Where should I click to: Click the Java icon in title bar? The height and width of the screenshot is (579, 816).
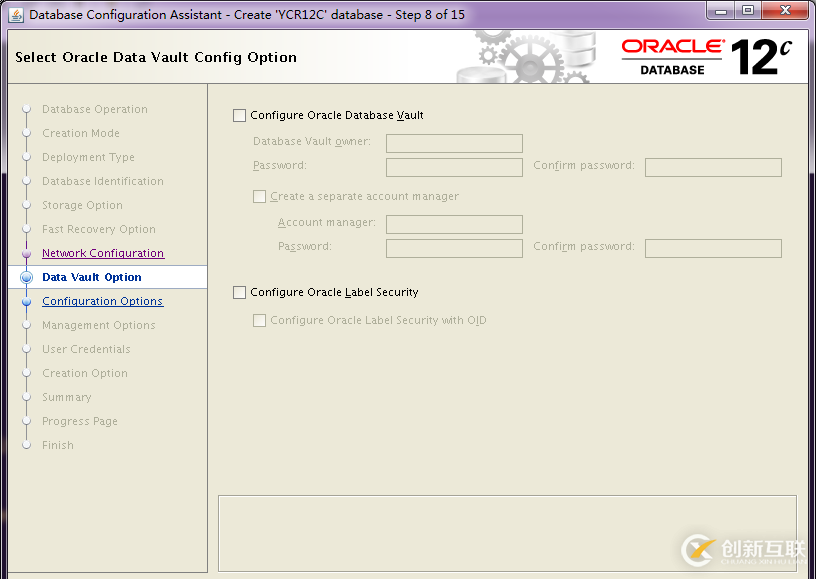(16, 15)
